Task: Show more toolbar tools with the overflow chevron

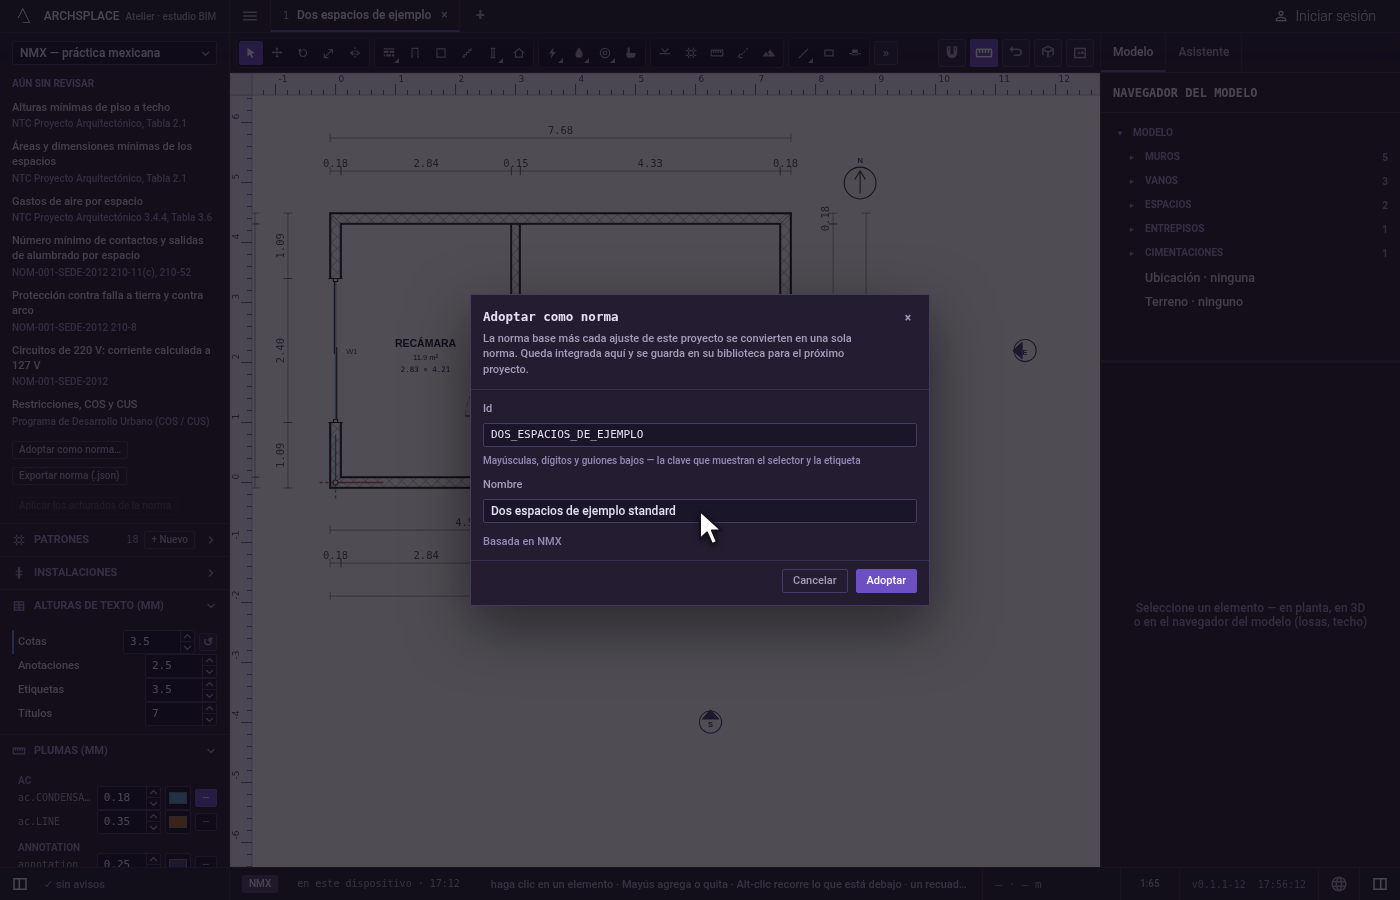Action: pos(885,53)
